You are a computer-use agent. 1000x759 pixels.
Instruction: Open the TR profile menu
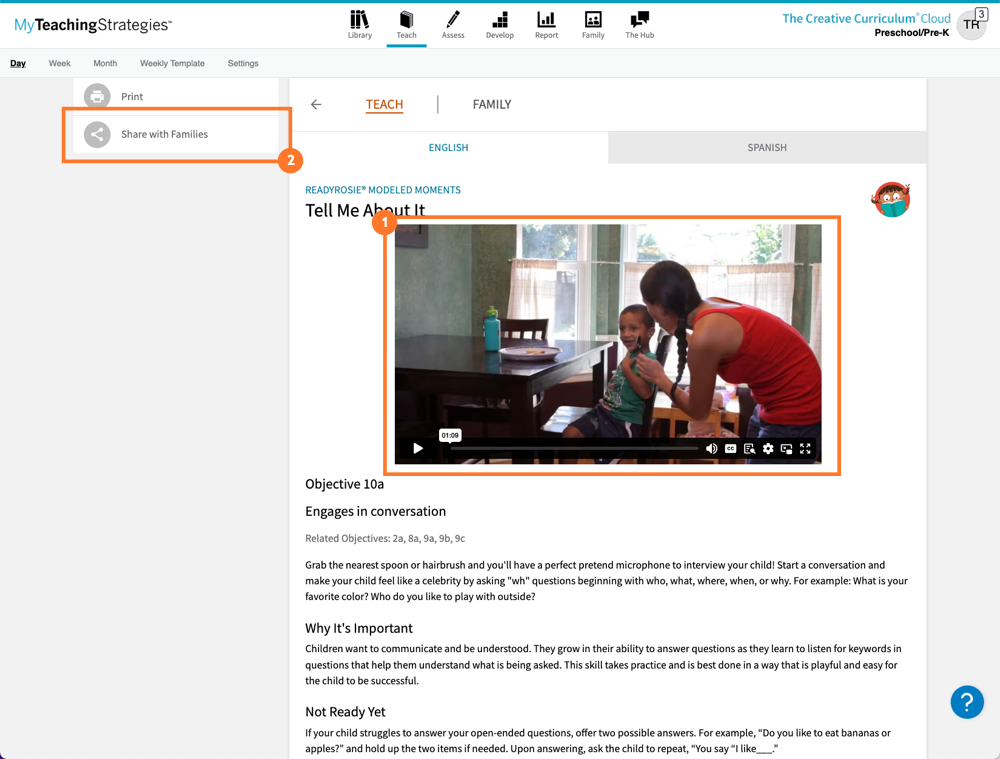click(971, 24)
